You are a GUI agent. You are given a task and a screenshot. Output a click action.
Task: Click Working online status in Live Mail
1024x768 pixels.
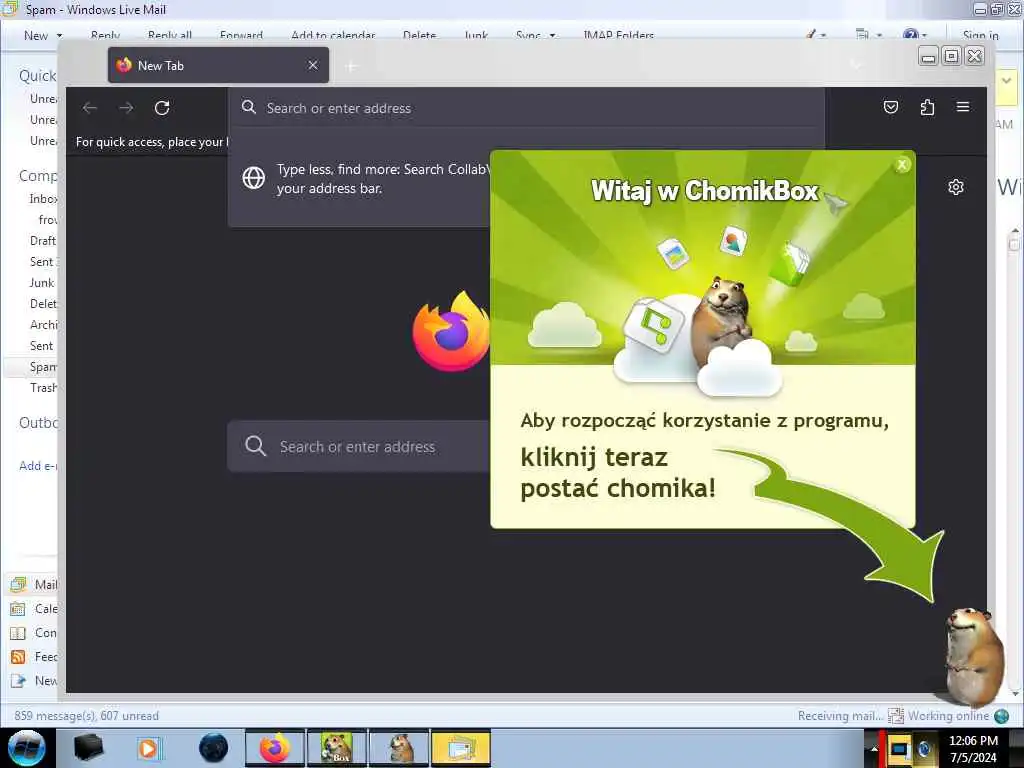coord(948,716)
